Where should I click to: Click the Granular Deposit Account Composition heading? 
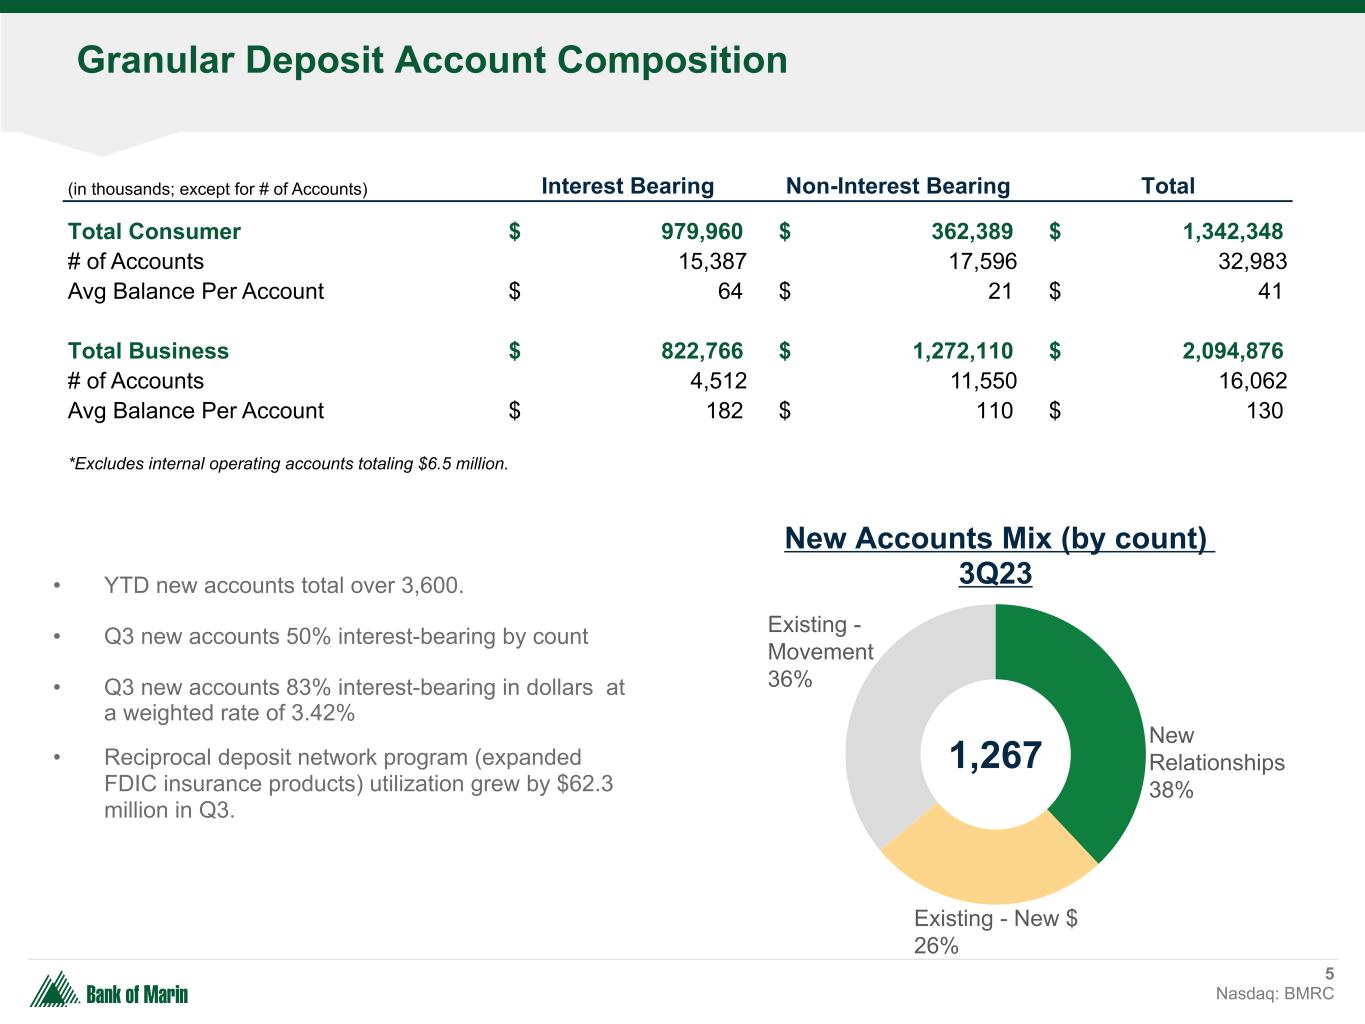[x=432, y=60]
